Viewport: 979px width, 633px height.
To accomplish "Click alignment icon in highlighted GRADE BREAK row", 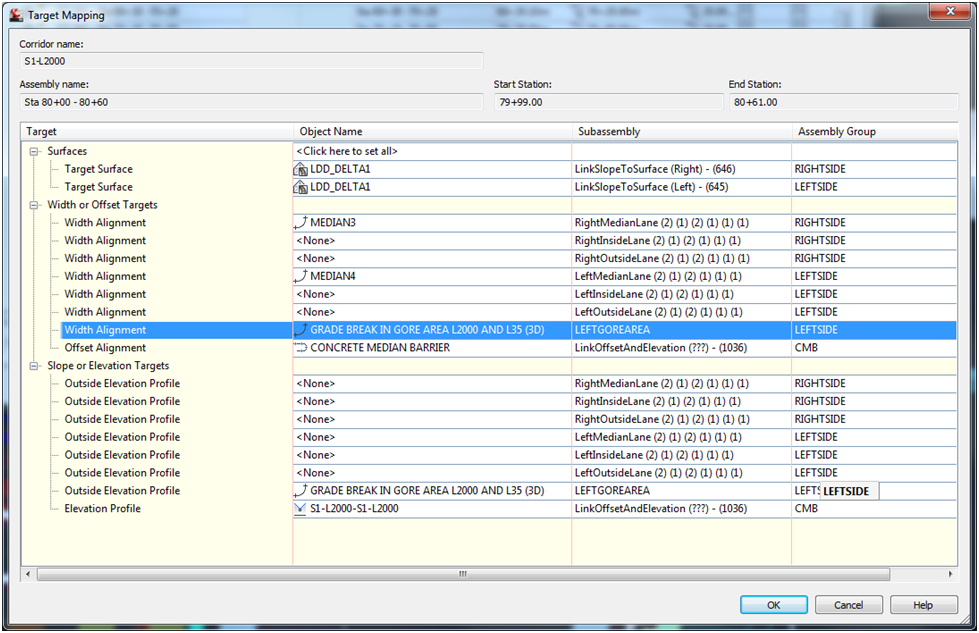I will pos(301,330).
